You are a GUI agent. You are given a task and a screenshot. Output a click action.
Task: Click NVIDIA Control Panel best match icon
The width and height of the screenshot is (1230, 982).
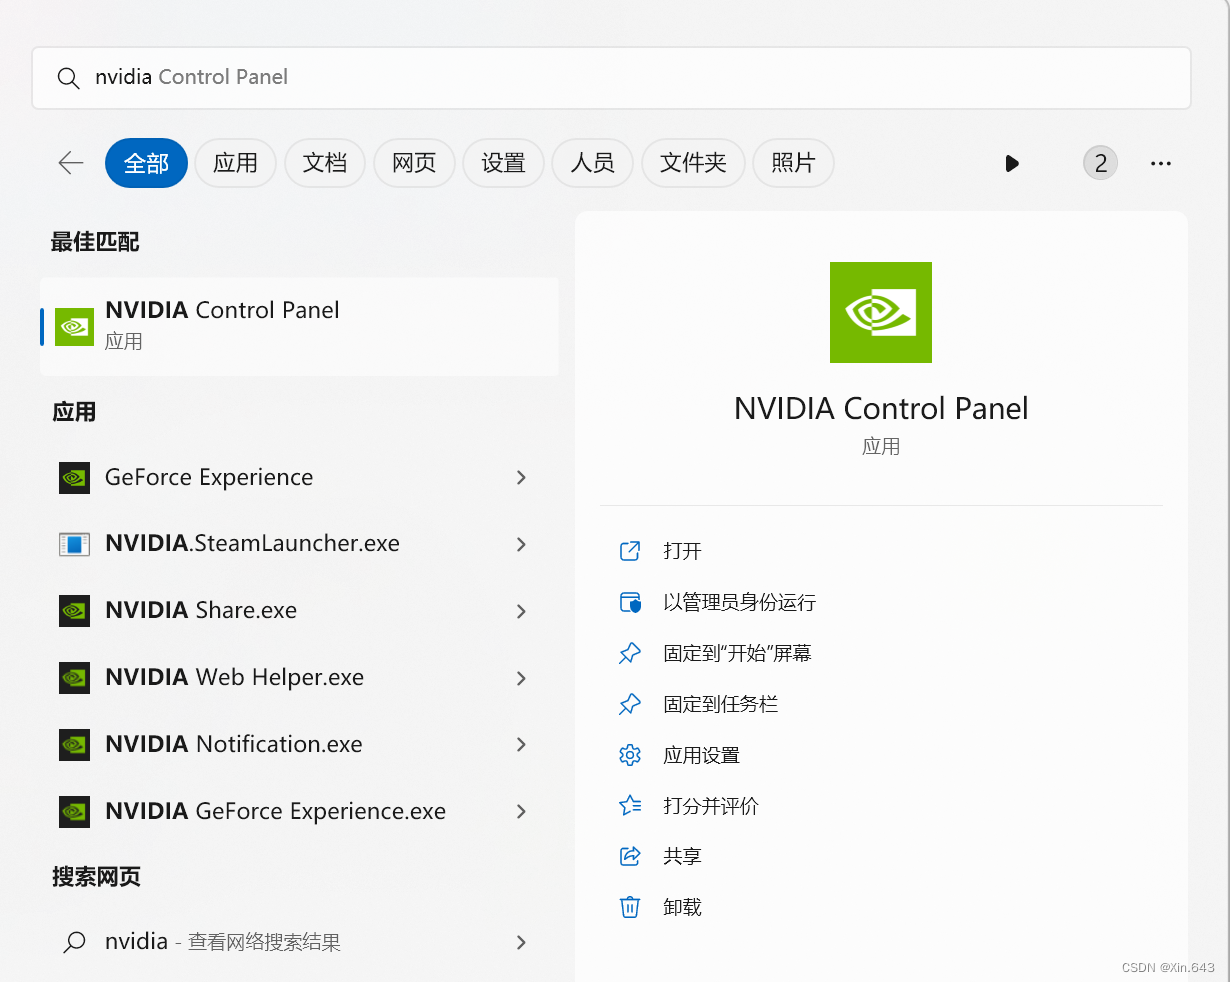(74, 326)
